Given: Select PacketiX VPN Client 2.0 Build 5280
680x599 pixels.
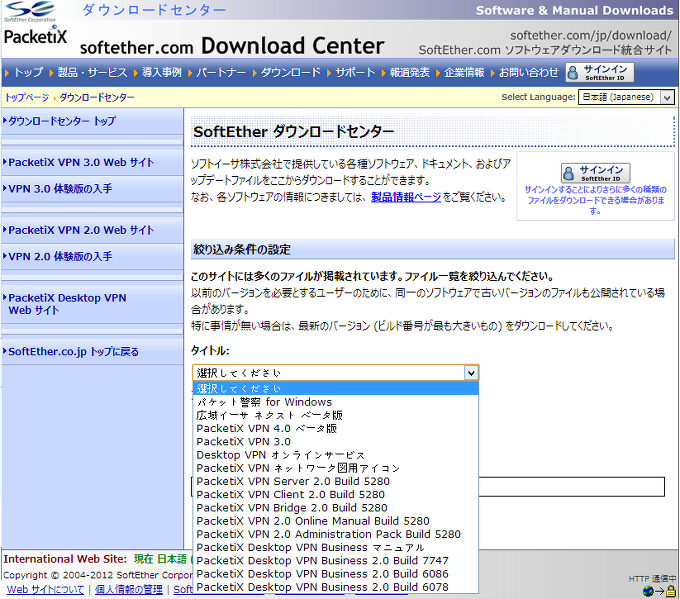Looking at the screenshot, I should click(336, 495).
